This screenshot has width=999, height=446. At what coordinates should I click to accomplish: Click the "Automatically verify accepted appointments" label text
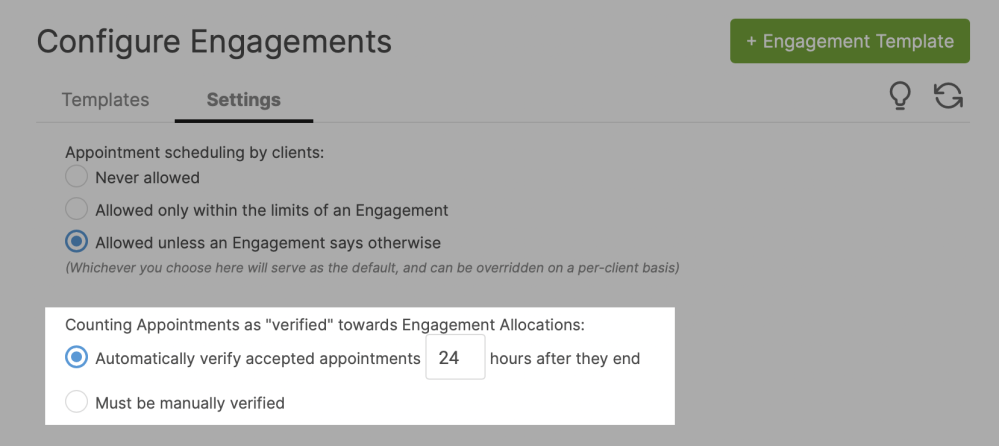(257, 358)
